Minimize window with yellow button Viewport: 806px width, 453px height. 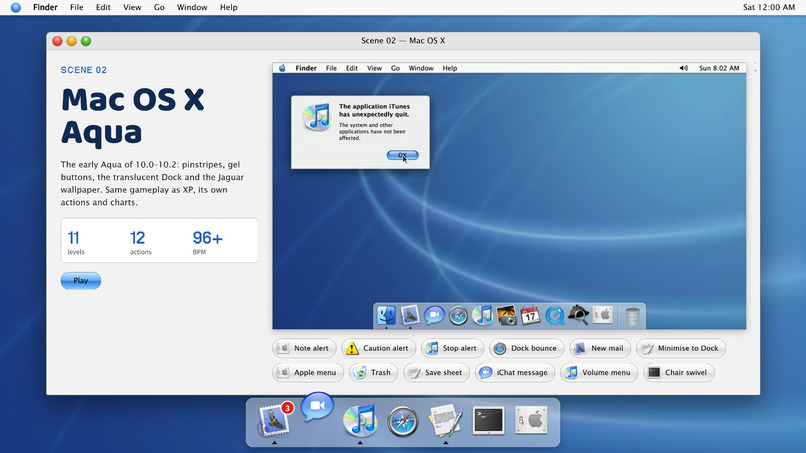71,41
